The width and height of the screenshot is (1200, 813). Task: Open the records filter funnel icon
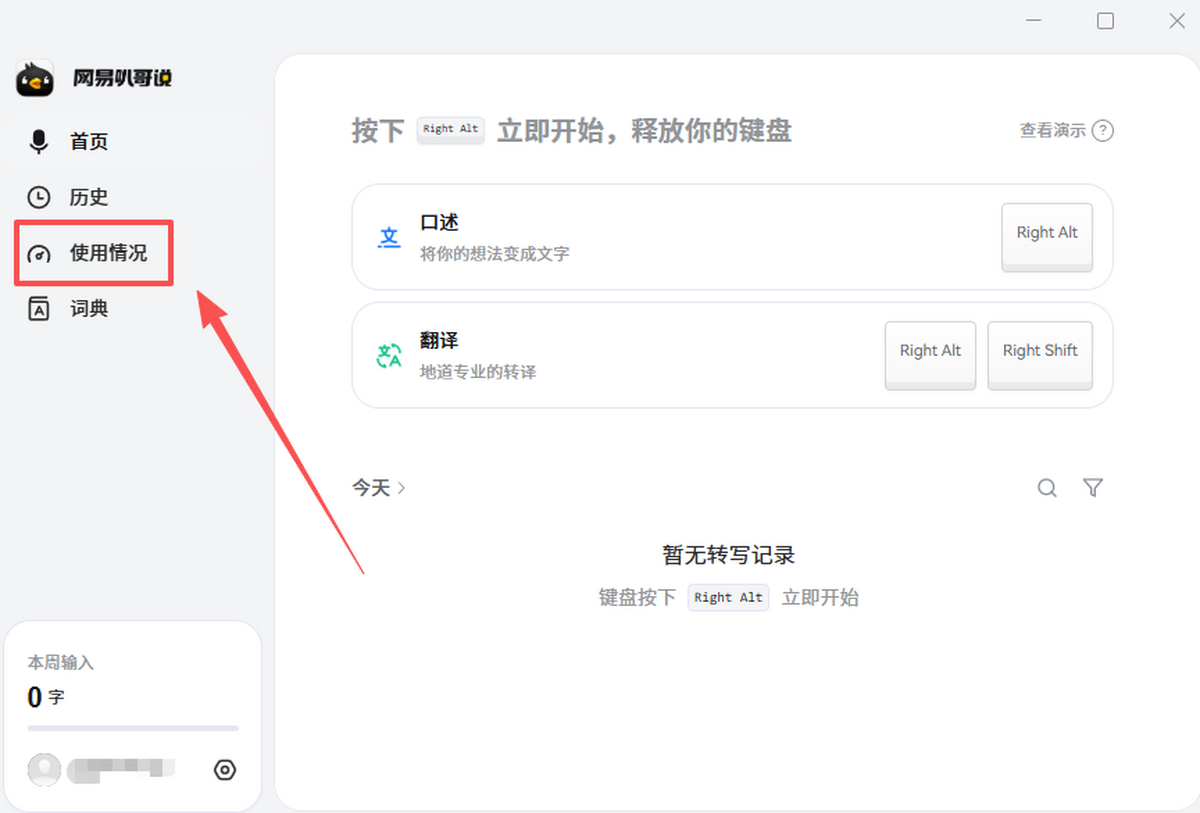tap(1093, 488)
